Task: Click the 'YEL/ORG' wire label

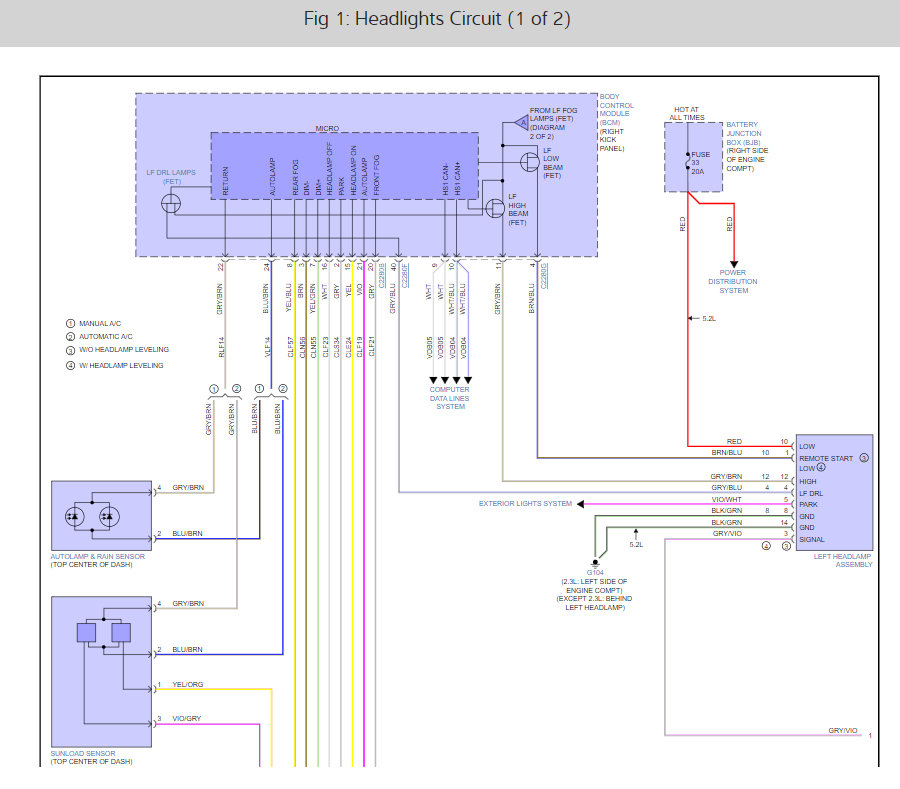Action: [188, 685]
